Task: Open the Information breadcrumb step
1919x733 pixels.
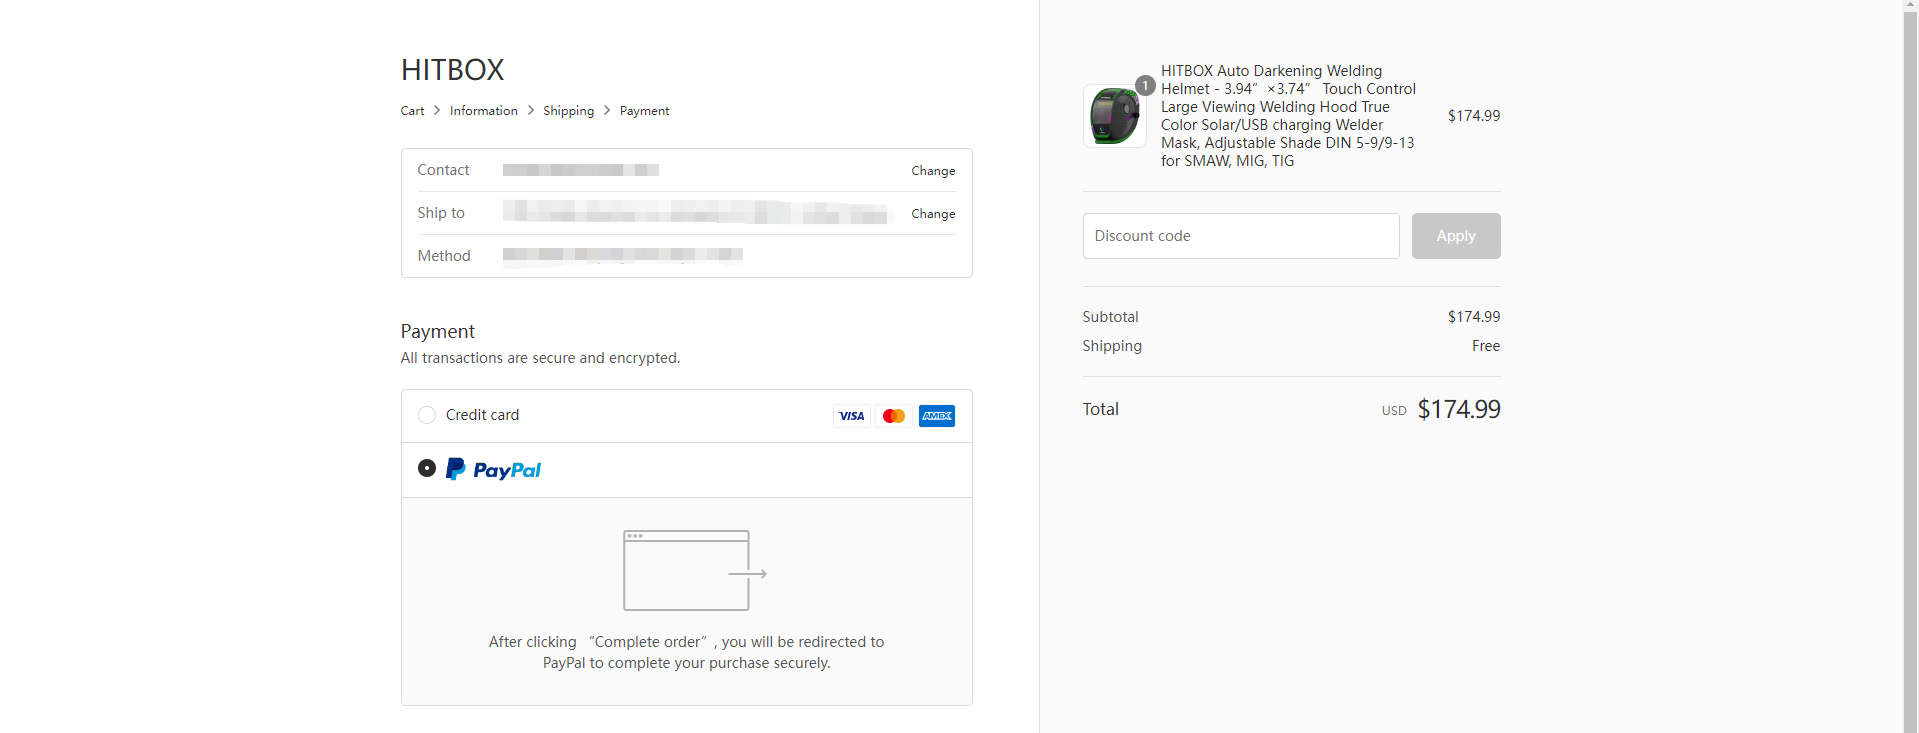Action: [x=484, y=111]
